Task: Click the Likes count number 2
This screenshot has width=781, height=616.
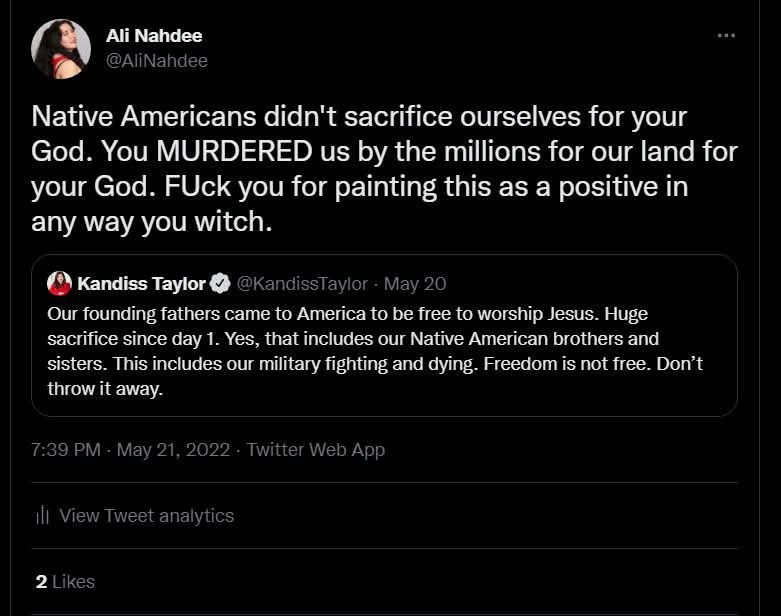Action: click(x=41, y=582)
